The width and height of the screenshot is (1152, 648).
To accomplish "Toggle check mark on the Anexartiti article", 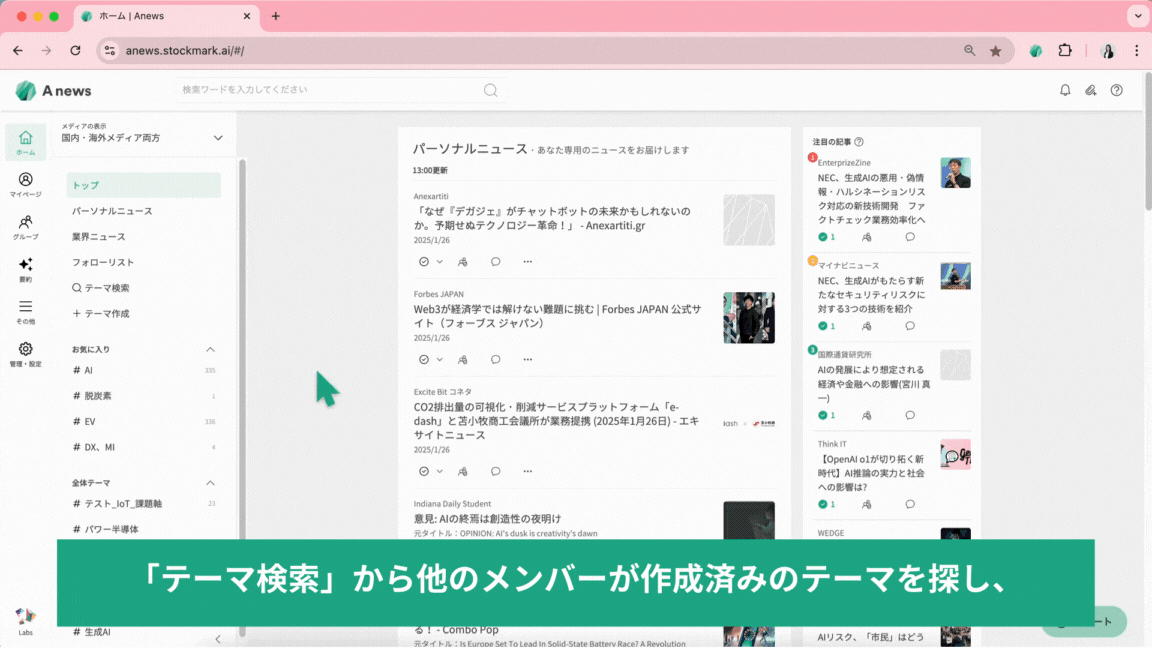I will pyautogui.click(x=424, y=262).
